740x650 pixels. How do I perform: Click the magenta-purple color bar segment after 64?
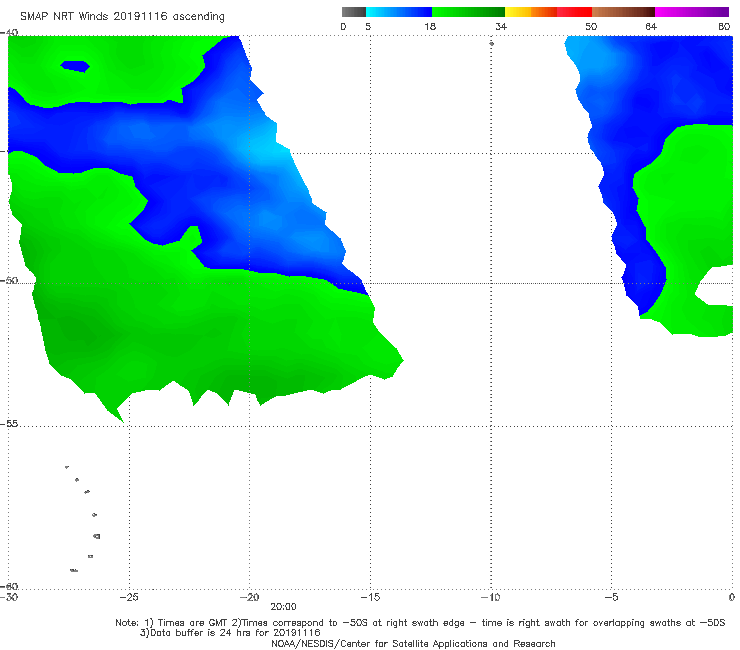pyautogui.click(x=692, y=12)
